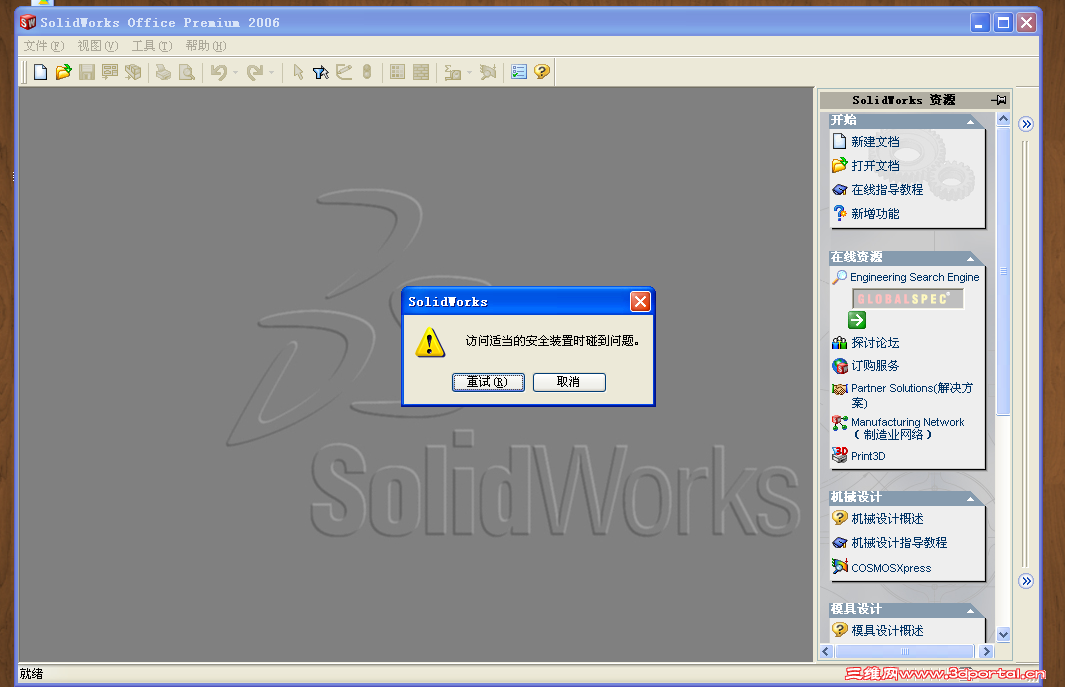Click the sigma properties toolbar icon

pyautogui.click(x=452, y=72)
